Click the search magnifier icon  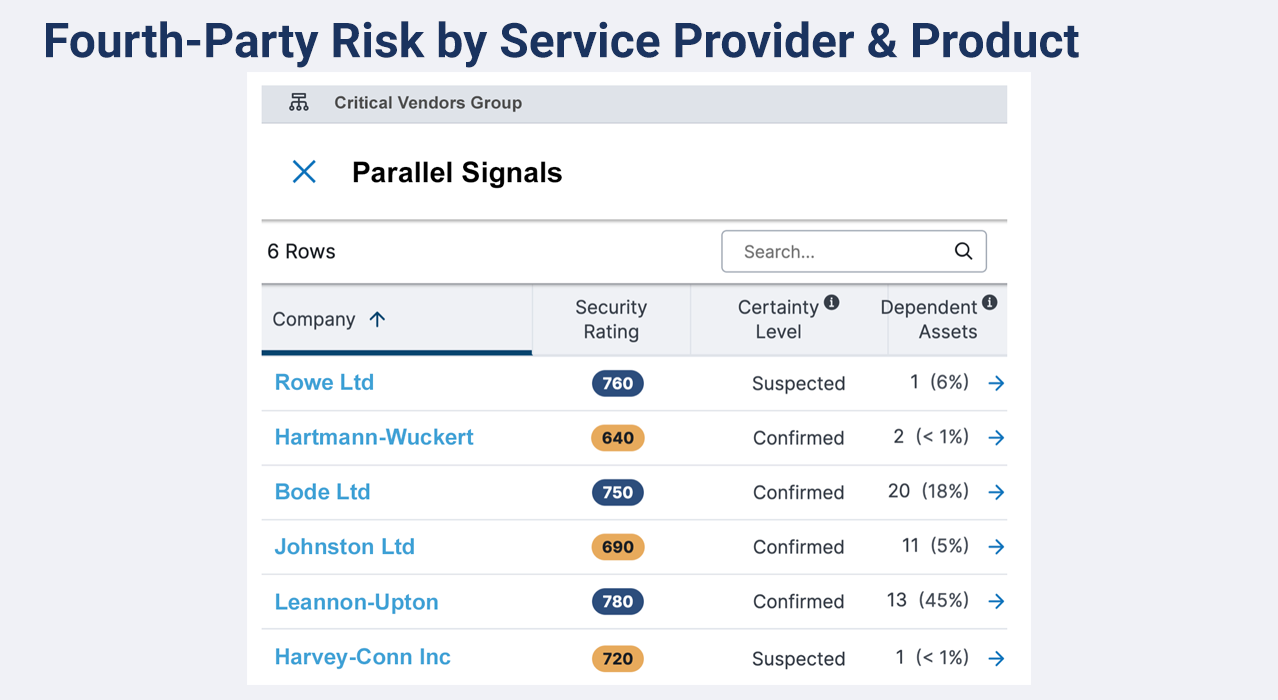coord(963,252)
